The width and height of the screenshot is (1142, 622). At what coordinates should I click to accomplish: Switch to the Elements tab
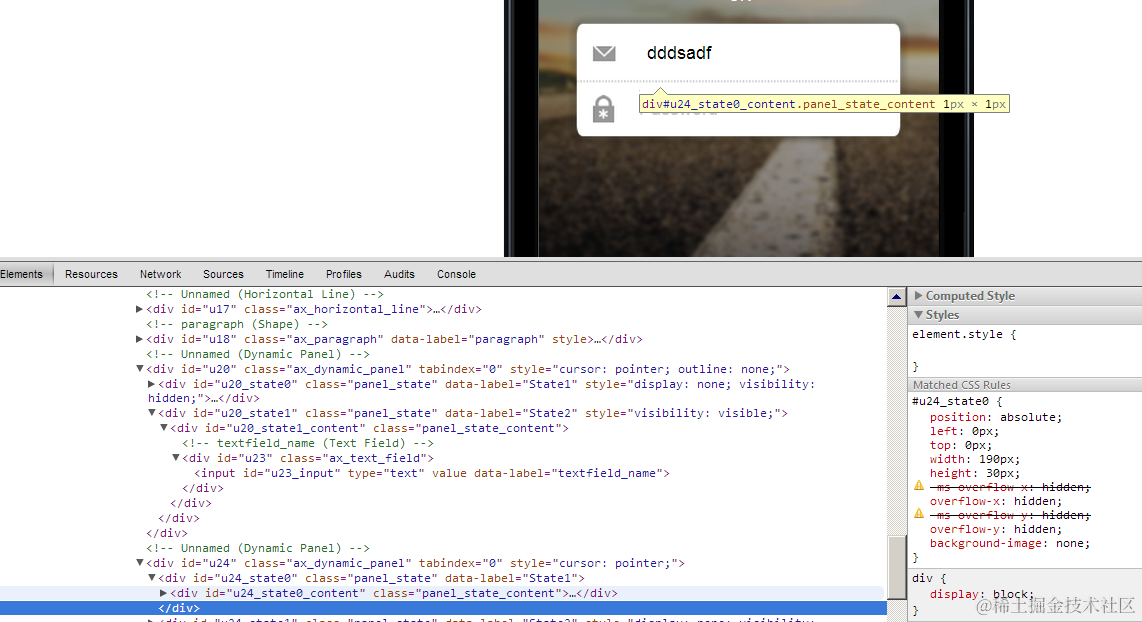22,274
